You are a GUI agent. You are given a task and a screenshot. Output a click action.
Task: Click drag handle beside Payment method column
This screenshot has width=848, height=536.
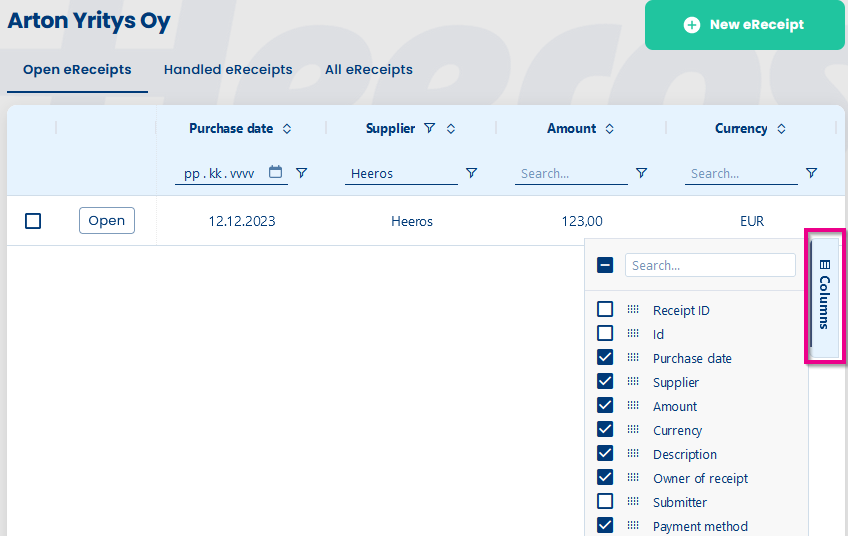tap(633, 526)
